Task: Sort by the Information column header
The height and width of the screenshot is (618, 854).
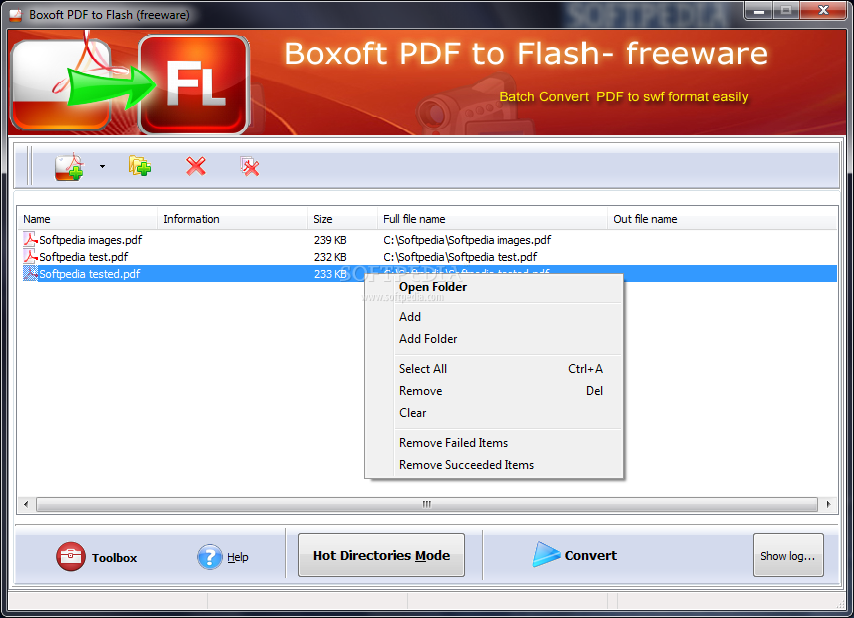Action: pos(233,219)
